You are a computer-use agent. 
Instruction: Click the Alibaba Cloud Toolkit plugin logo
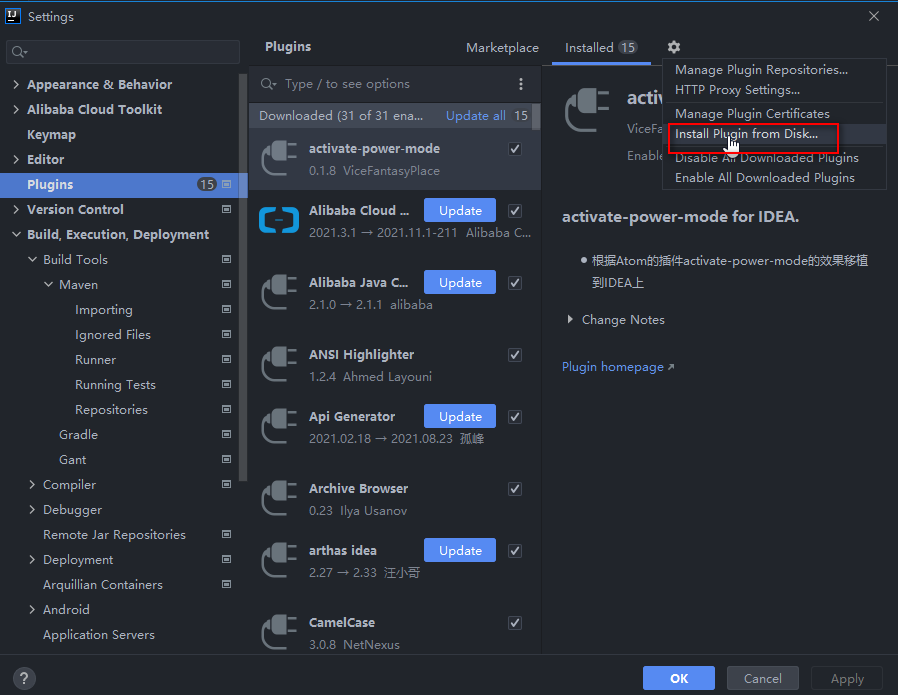[279, 220]
